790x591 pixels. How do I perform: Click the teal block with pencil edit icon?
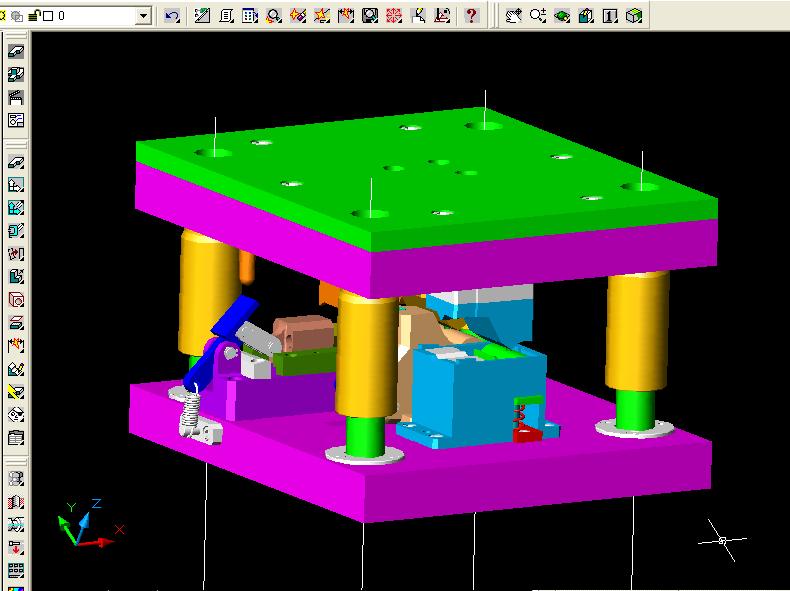click(x=16, y=369)
